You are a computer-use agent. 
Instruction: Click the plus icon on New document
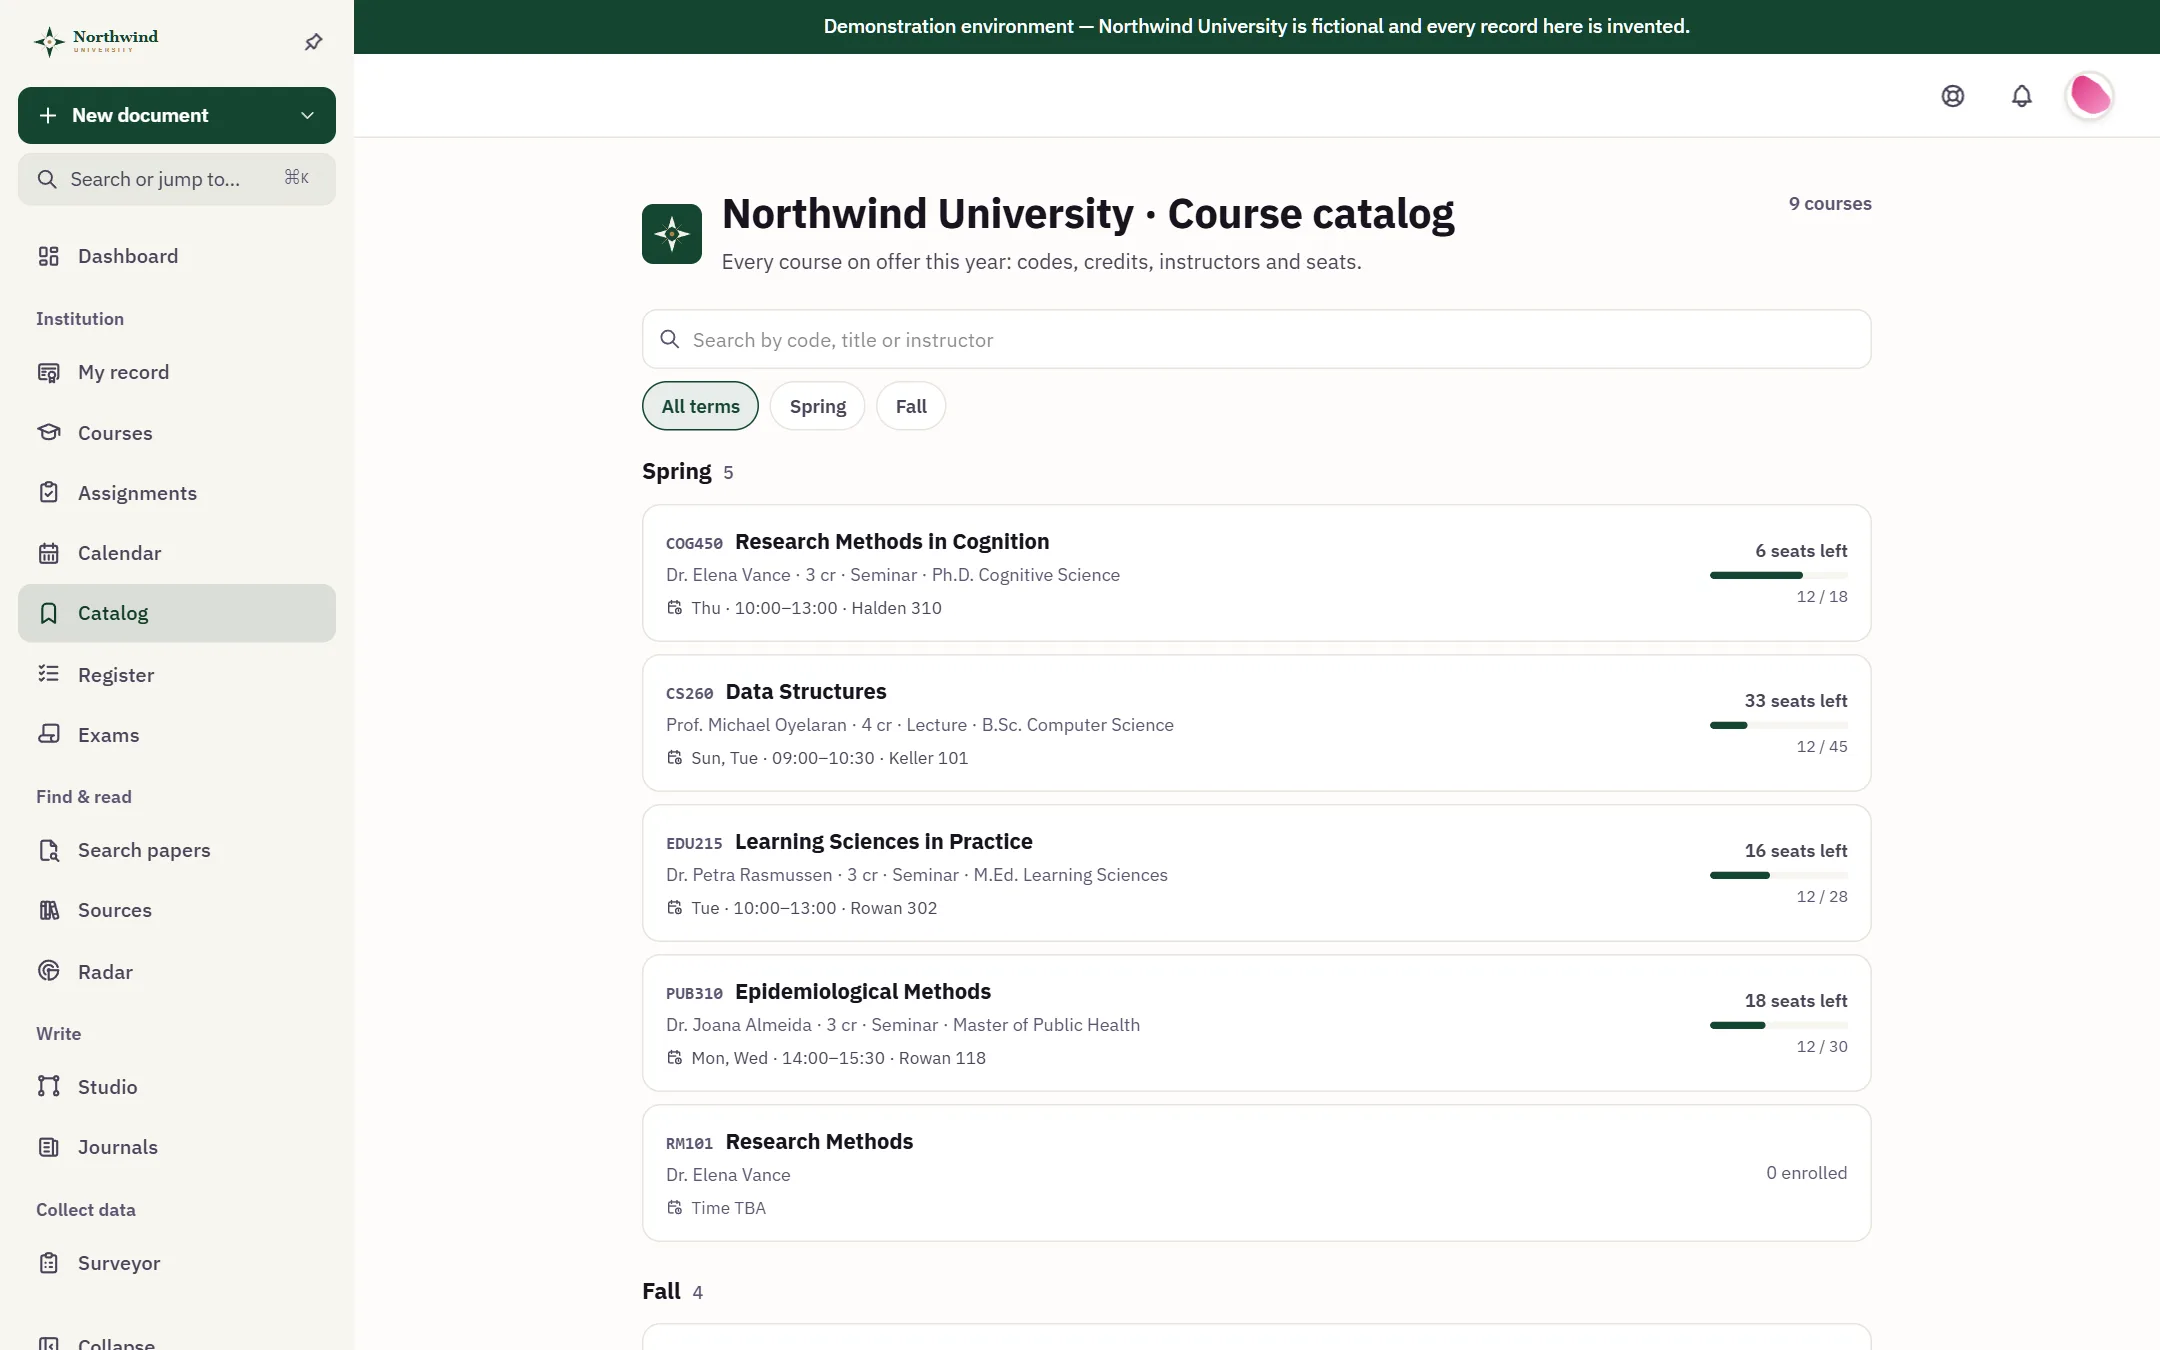[48, 115]
